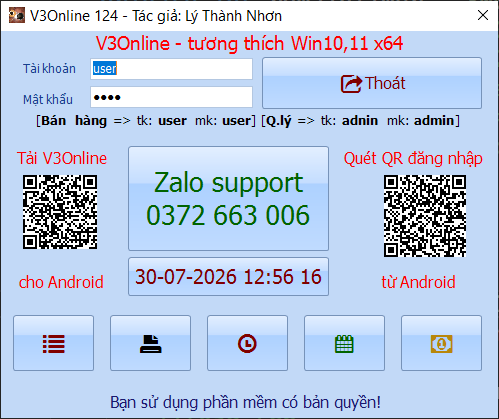The height and width of the screenshot is (419, 499).
Task: Click the Zalo support 0372 663 006 button
Action: (x=228, y=198)
